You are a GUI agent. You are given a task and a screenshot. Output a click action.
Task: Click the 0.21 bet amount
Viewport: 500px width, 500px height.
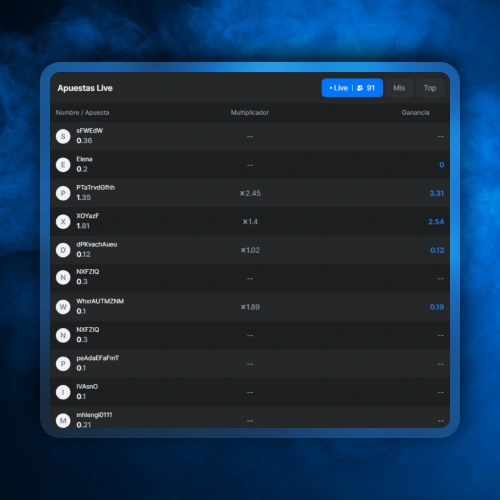point(84,425)
